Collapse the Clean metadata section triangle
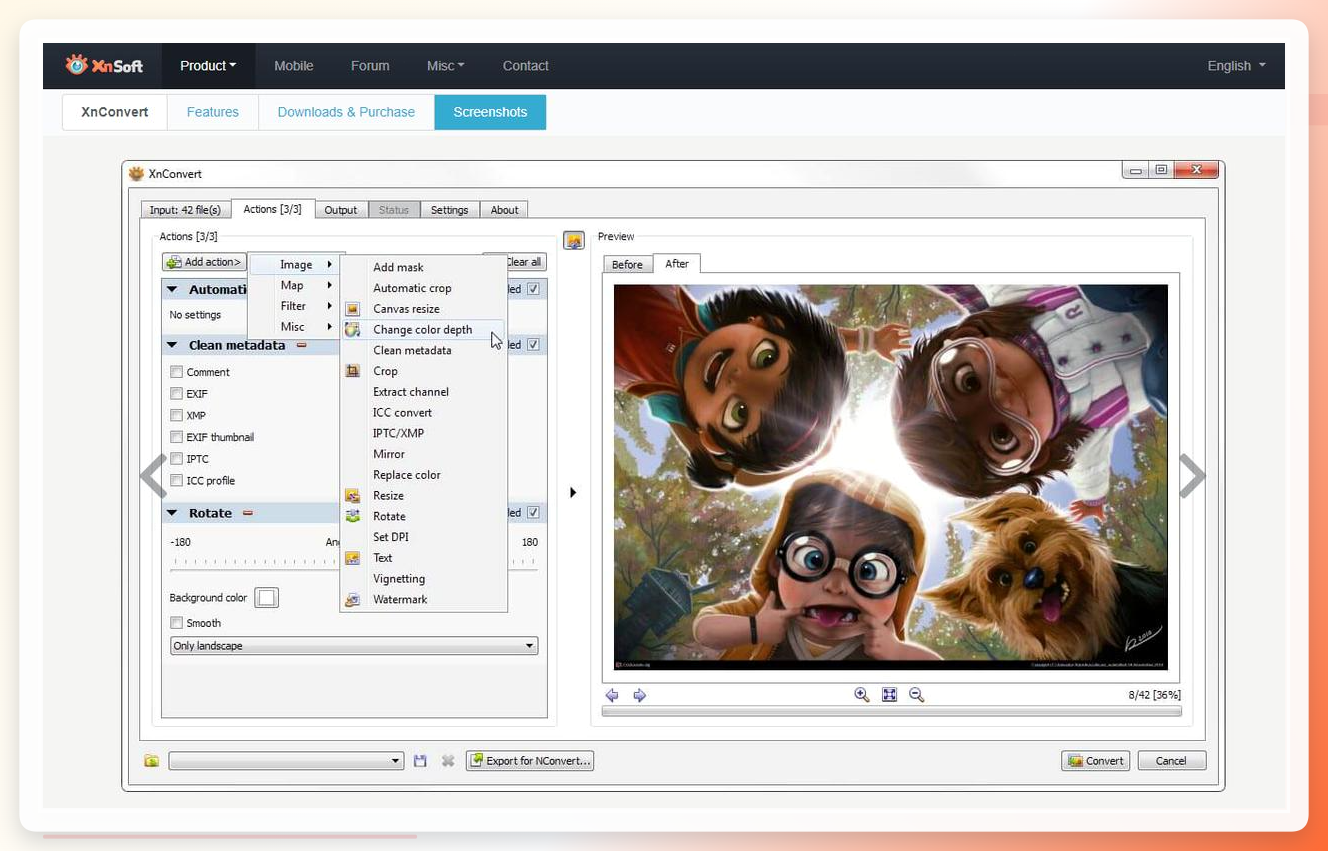1328x851 pixels. coord(172,345)
